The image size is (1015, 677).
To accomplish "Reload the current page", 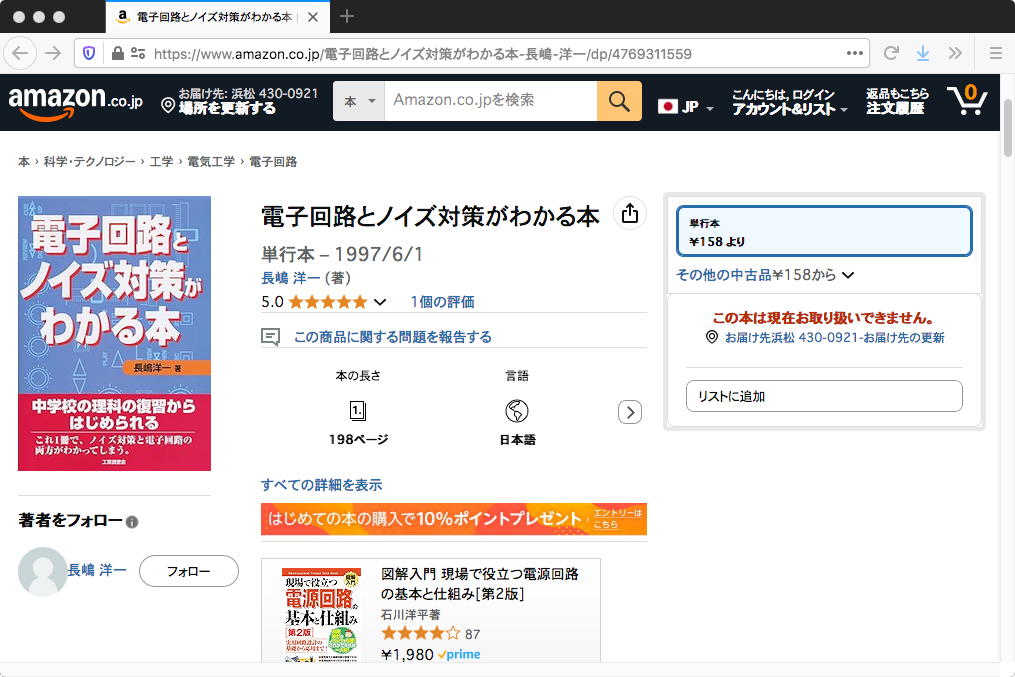I will 891,53.
